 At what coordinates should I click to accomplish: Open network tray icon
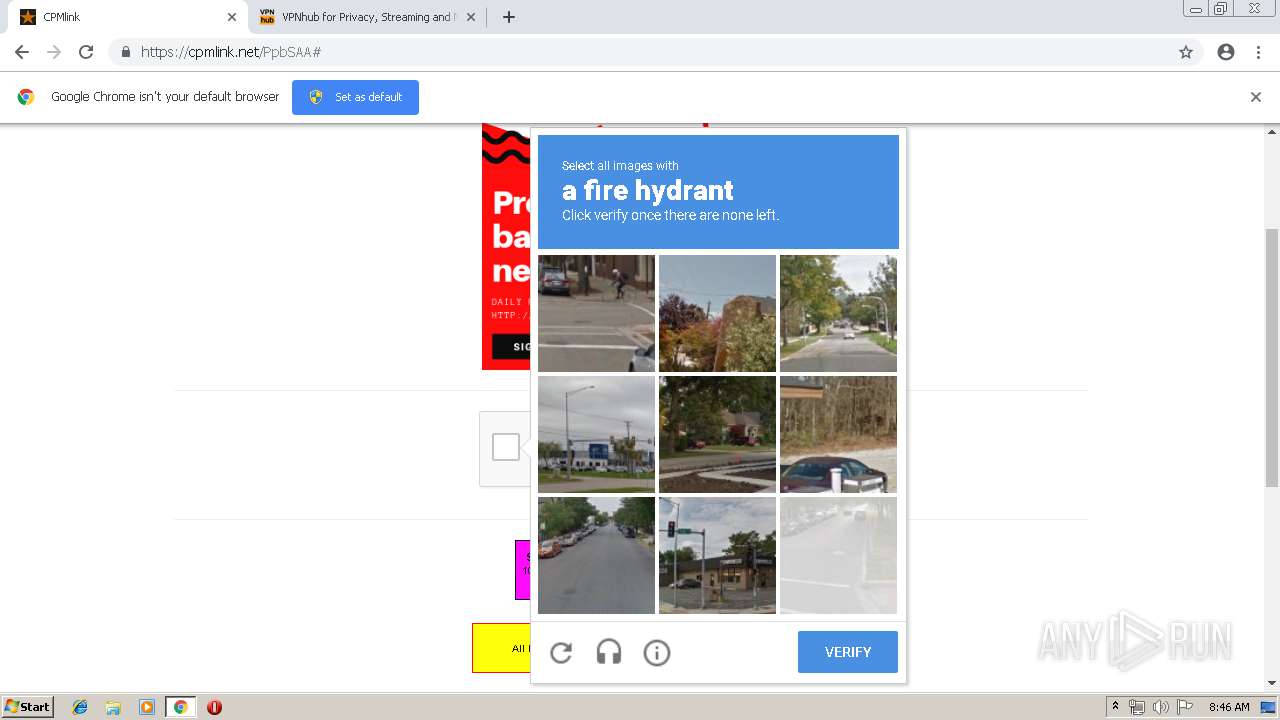(x=1137, y=707)
